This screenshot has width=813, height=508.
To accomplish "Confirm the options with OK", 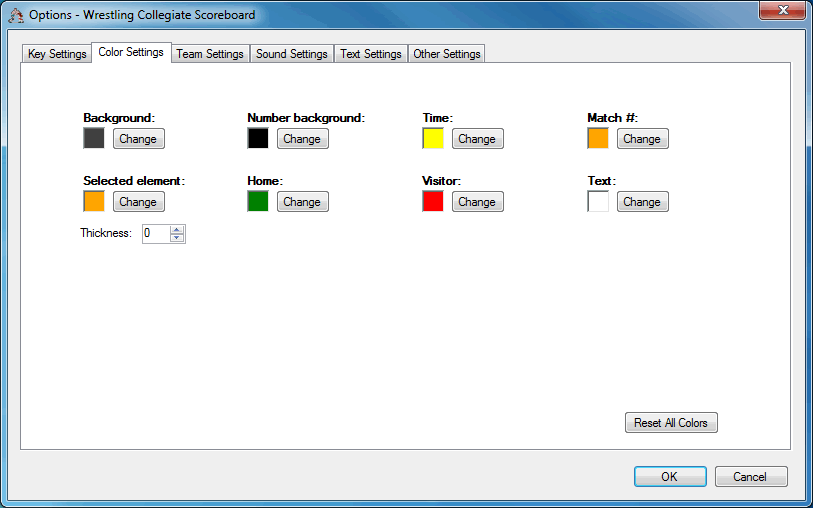I will tap(670, 476).
